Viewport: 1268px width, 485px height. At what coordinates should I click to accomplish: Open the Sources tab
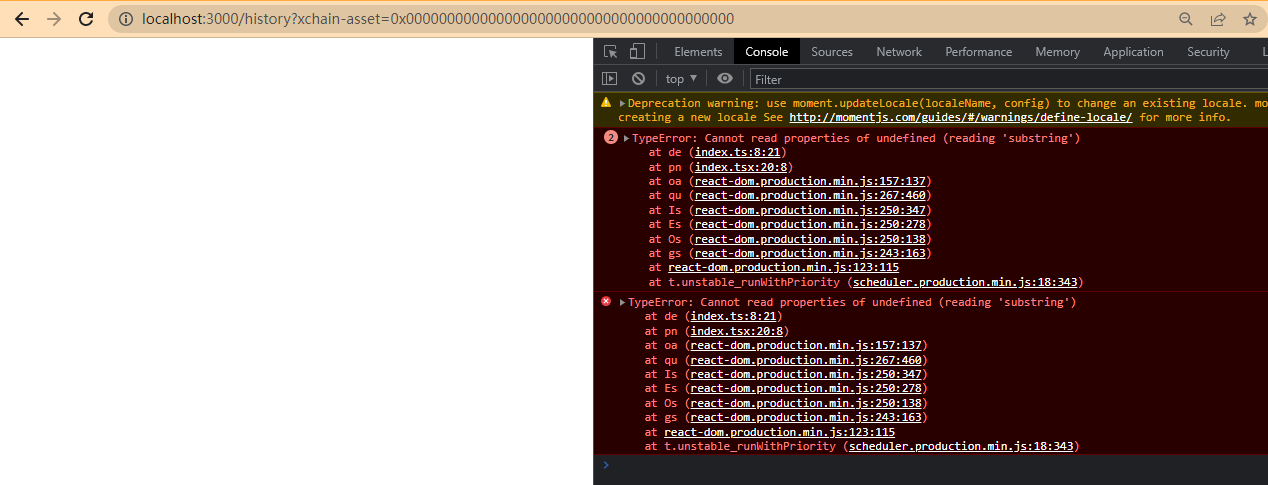pos(832,52)
